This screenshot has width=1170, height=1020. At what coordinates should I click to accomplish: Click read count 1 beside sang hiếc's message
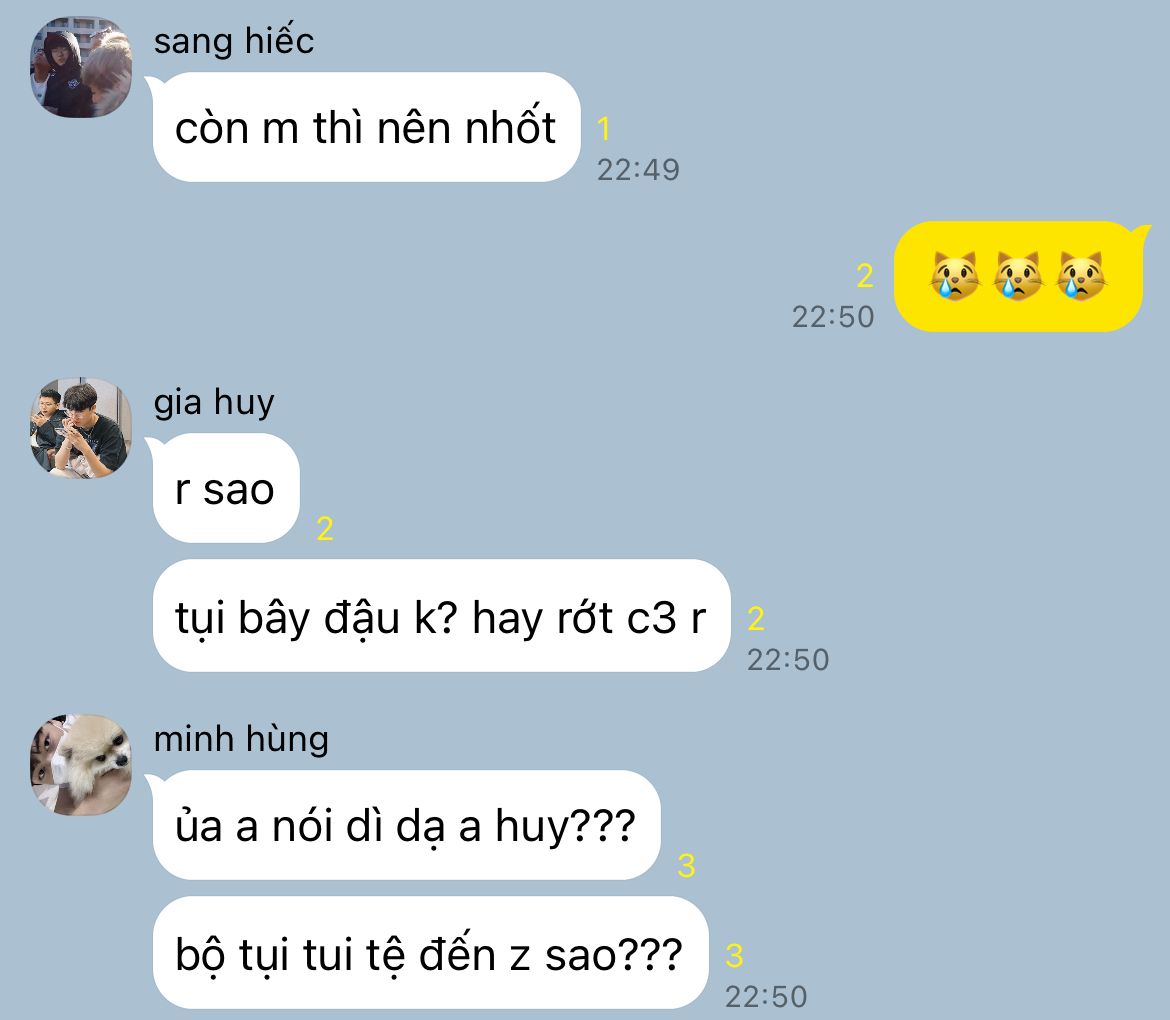pyautogui.click(x=604, y=129)
